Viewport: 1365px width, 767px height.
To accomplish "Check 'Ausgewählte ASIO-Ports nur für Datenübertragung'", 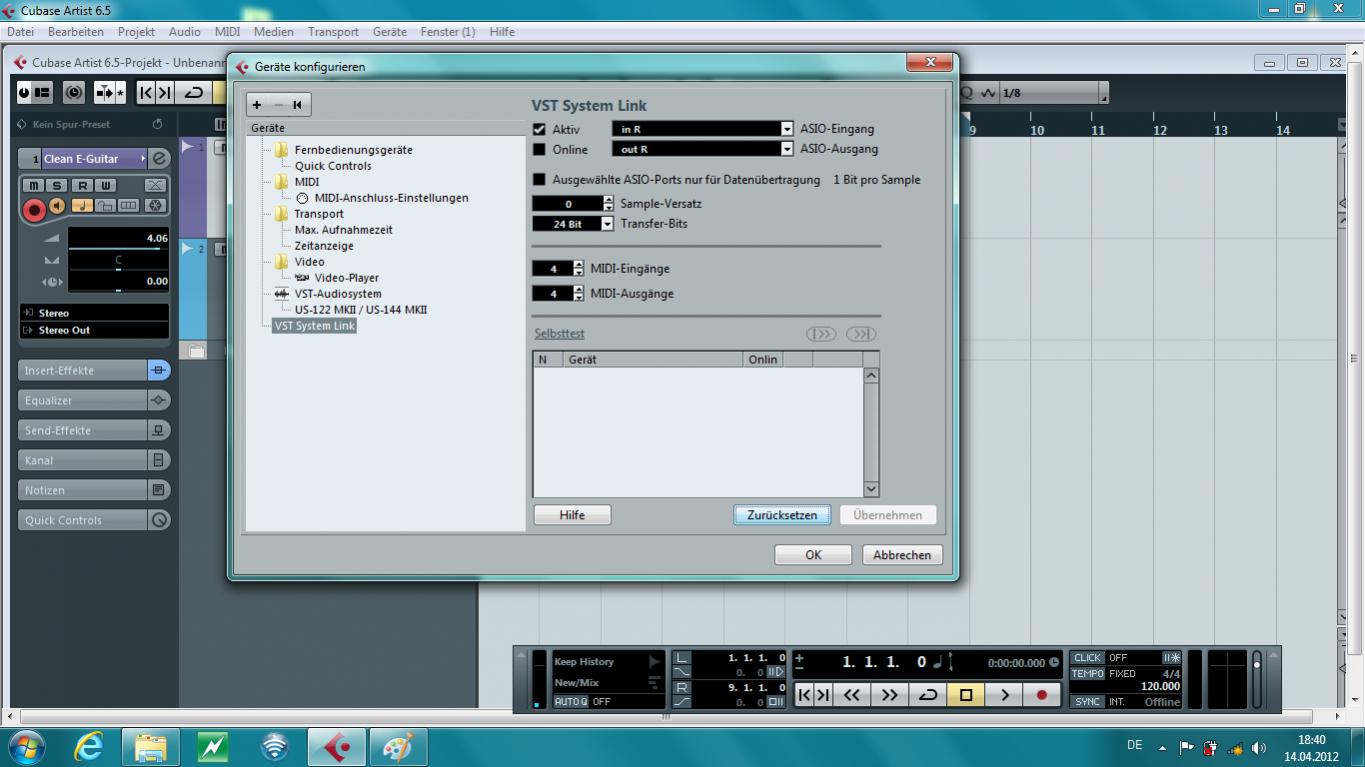I will 540,180.
